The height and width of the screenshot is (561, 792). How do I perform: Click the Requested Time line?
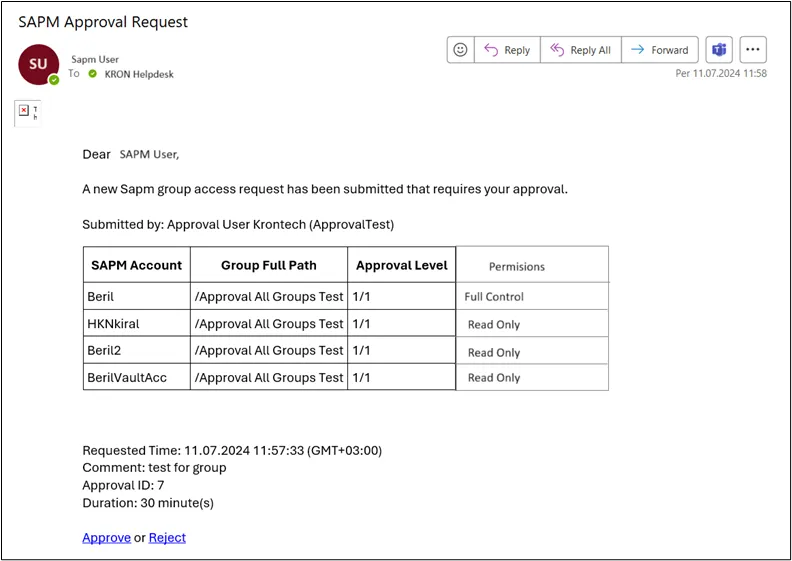tap(232, 450)
